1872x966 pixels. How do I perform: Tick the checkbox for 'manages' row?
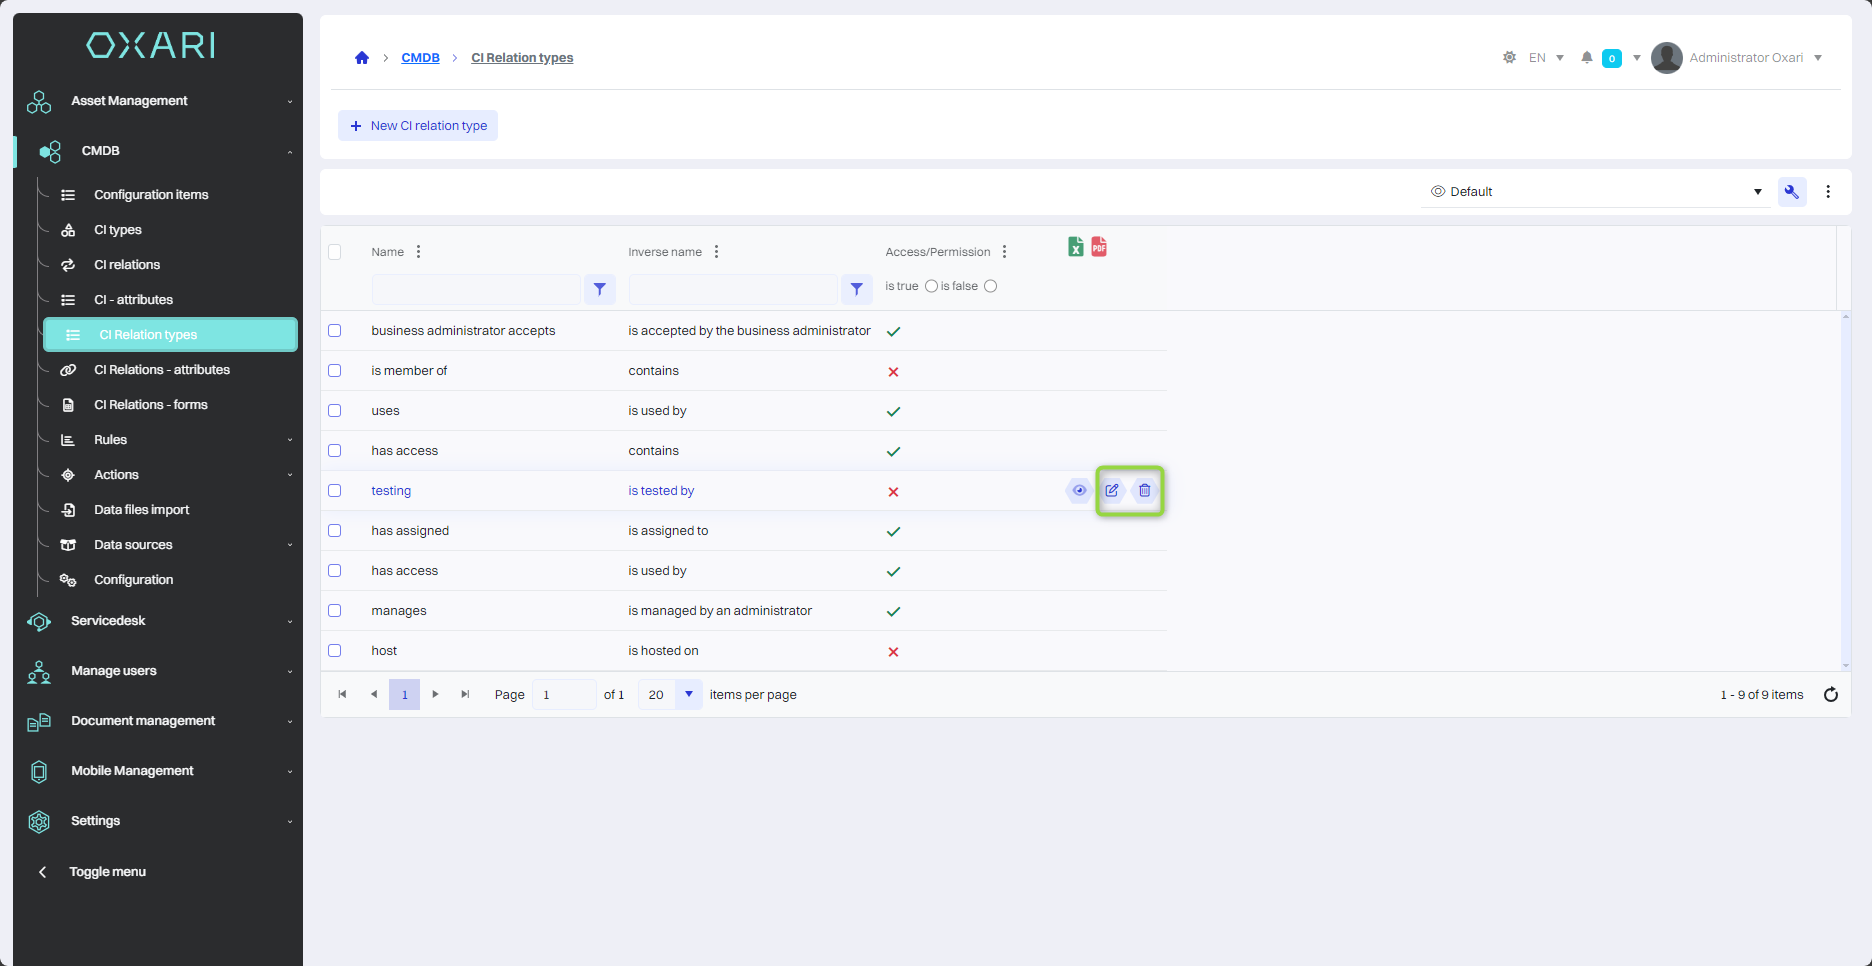click(335, 611)
